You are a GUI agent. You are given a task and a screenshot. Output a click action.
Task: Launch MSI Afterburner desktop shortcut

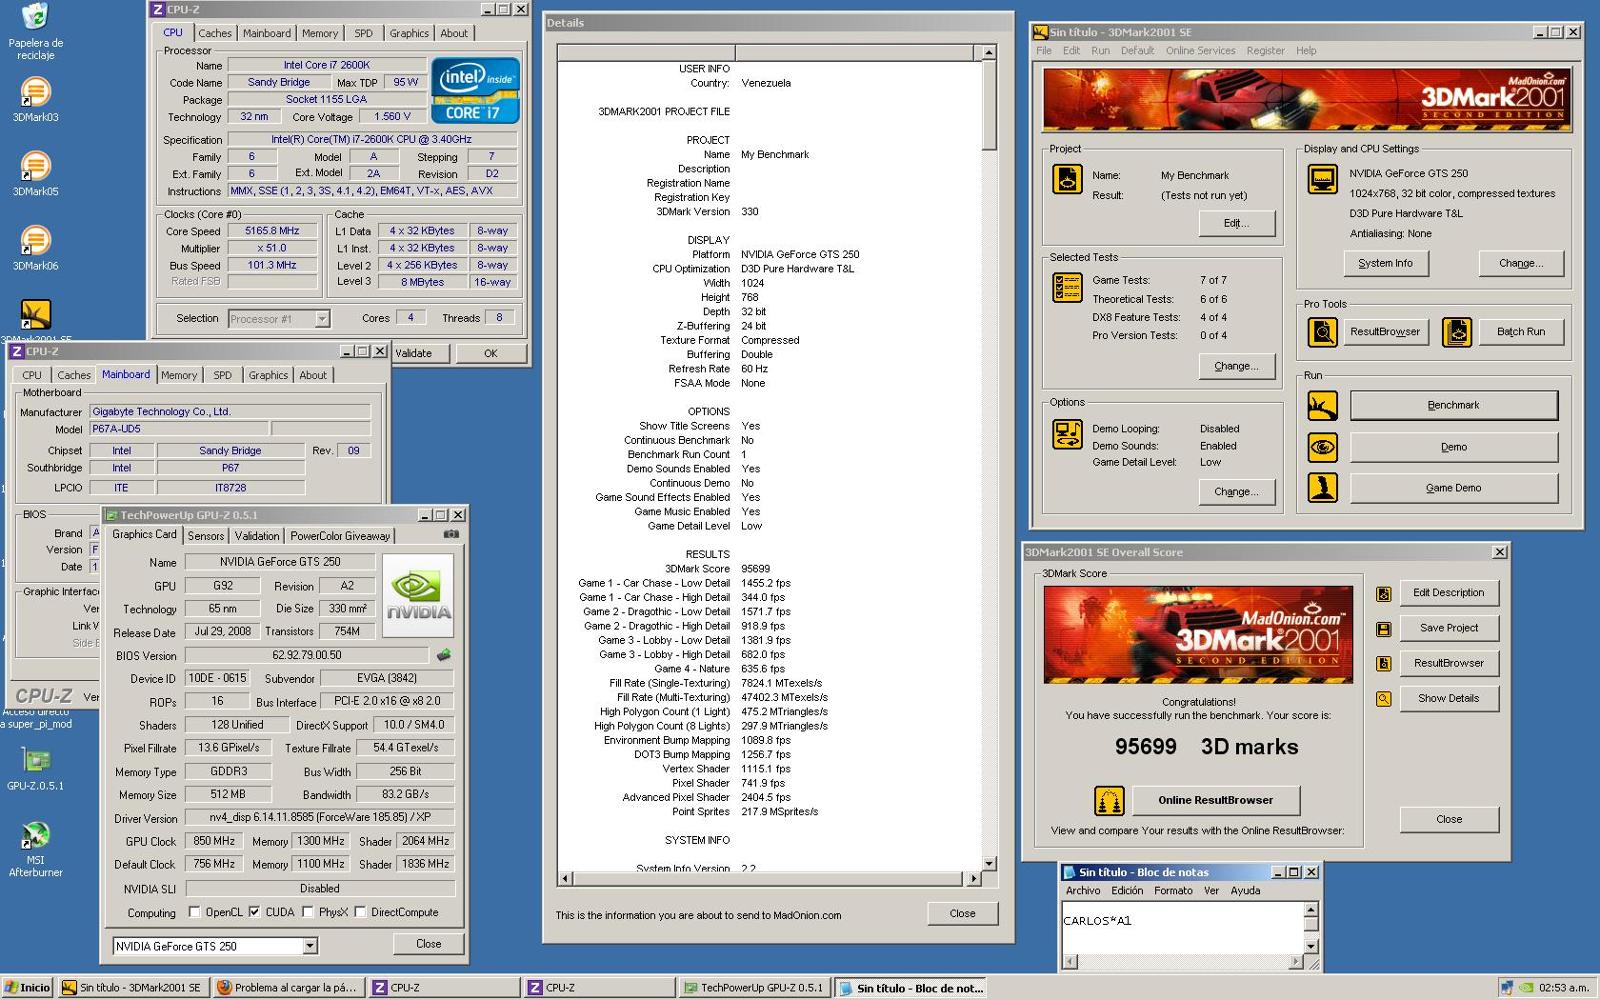pyautogui.click(x=35, y=849)
